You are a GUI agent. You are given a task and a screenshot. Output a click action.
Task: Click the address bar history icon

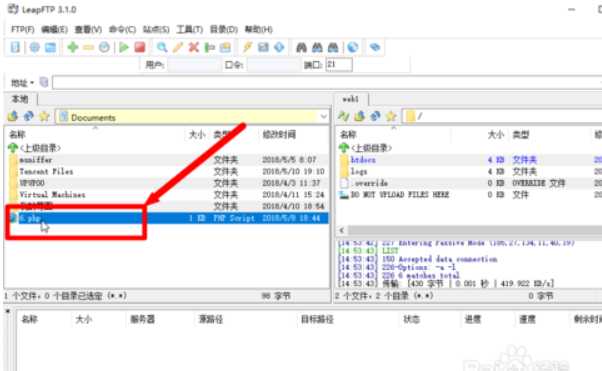(x=44, y=82)
